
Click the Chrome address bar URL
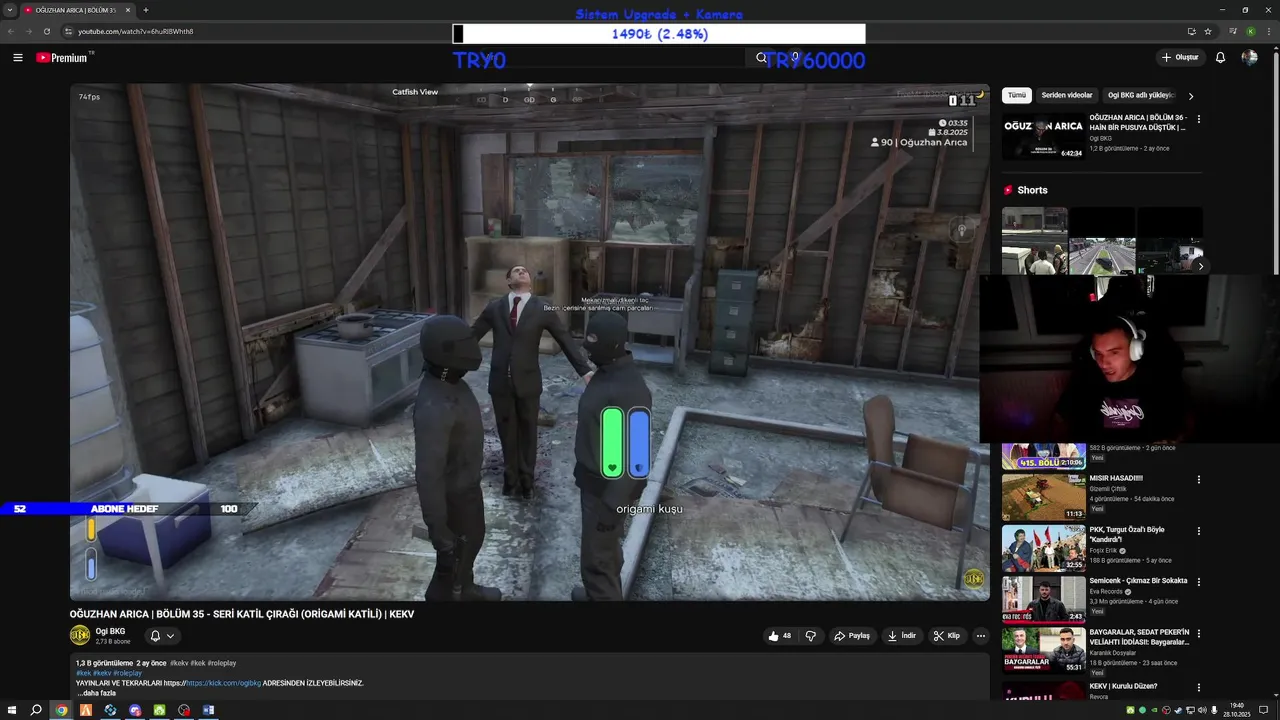(136, 31)
